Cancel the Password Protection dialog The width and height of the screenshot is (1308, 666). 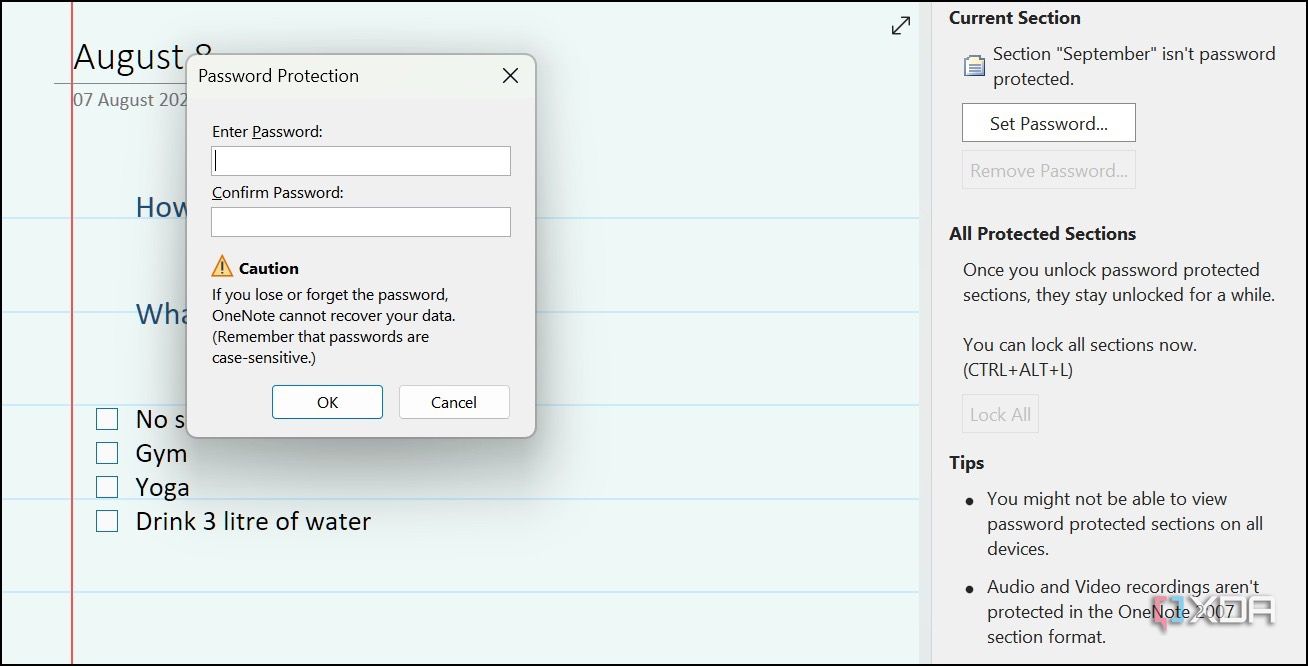click(454, 402)
